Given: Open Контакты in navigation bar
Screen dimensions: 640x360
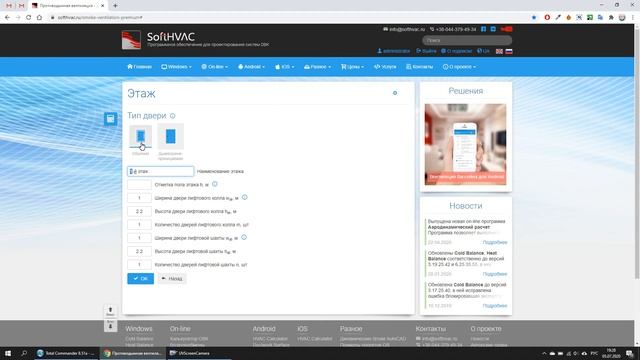Looking at the screenshot, I should (x=420, y=67).
